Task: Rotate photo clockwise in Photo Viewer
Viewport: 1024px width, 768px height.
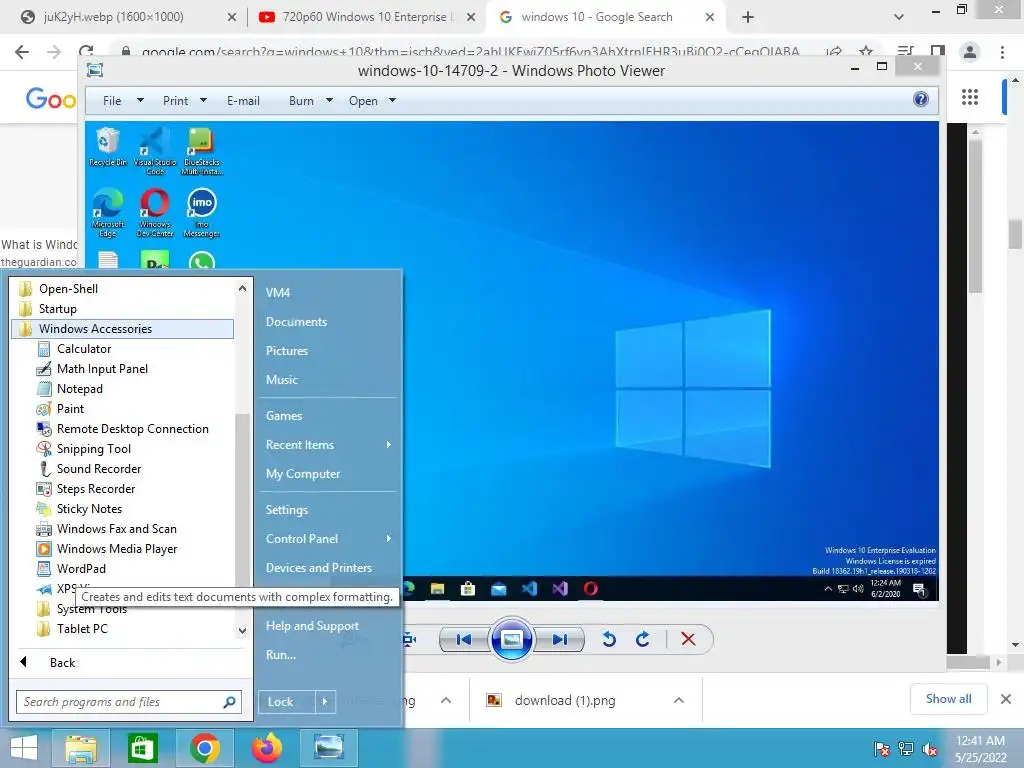Action: pyautogui.click(x=643, y=639)
